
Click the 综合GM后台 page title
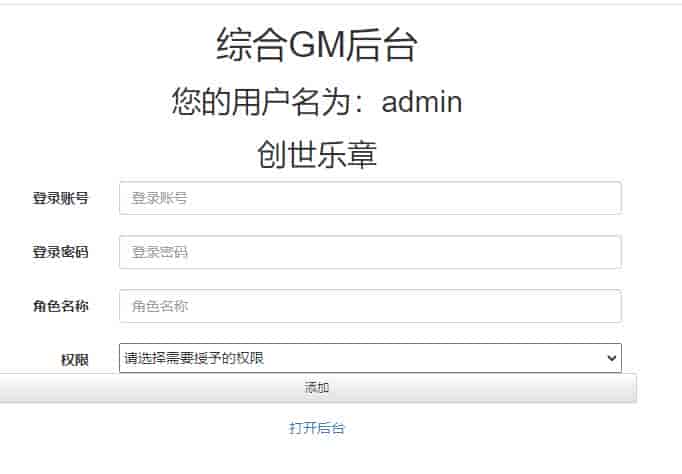[317, 45]
